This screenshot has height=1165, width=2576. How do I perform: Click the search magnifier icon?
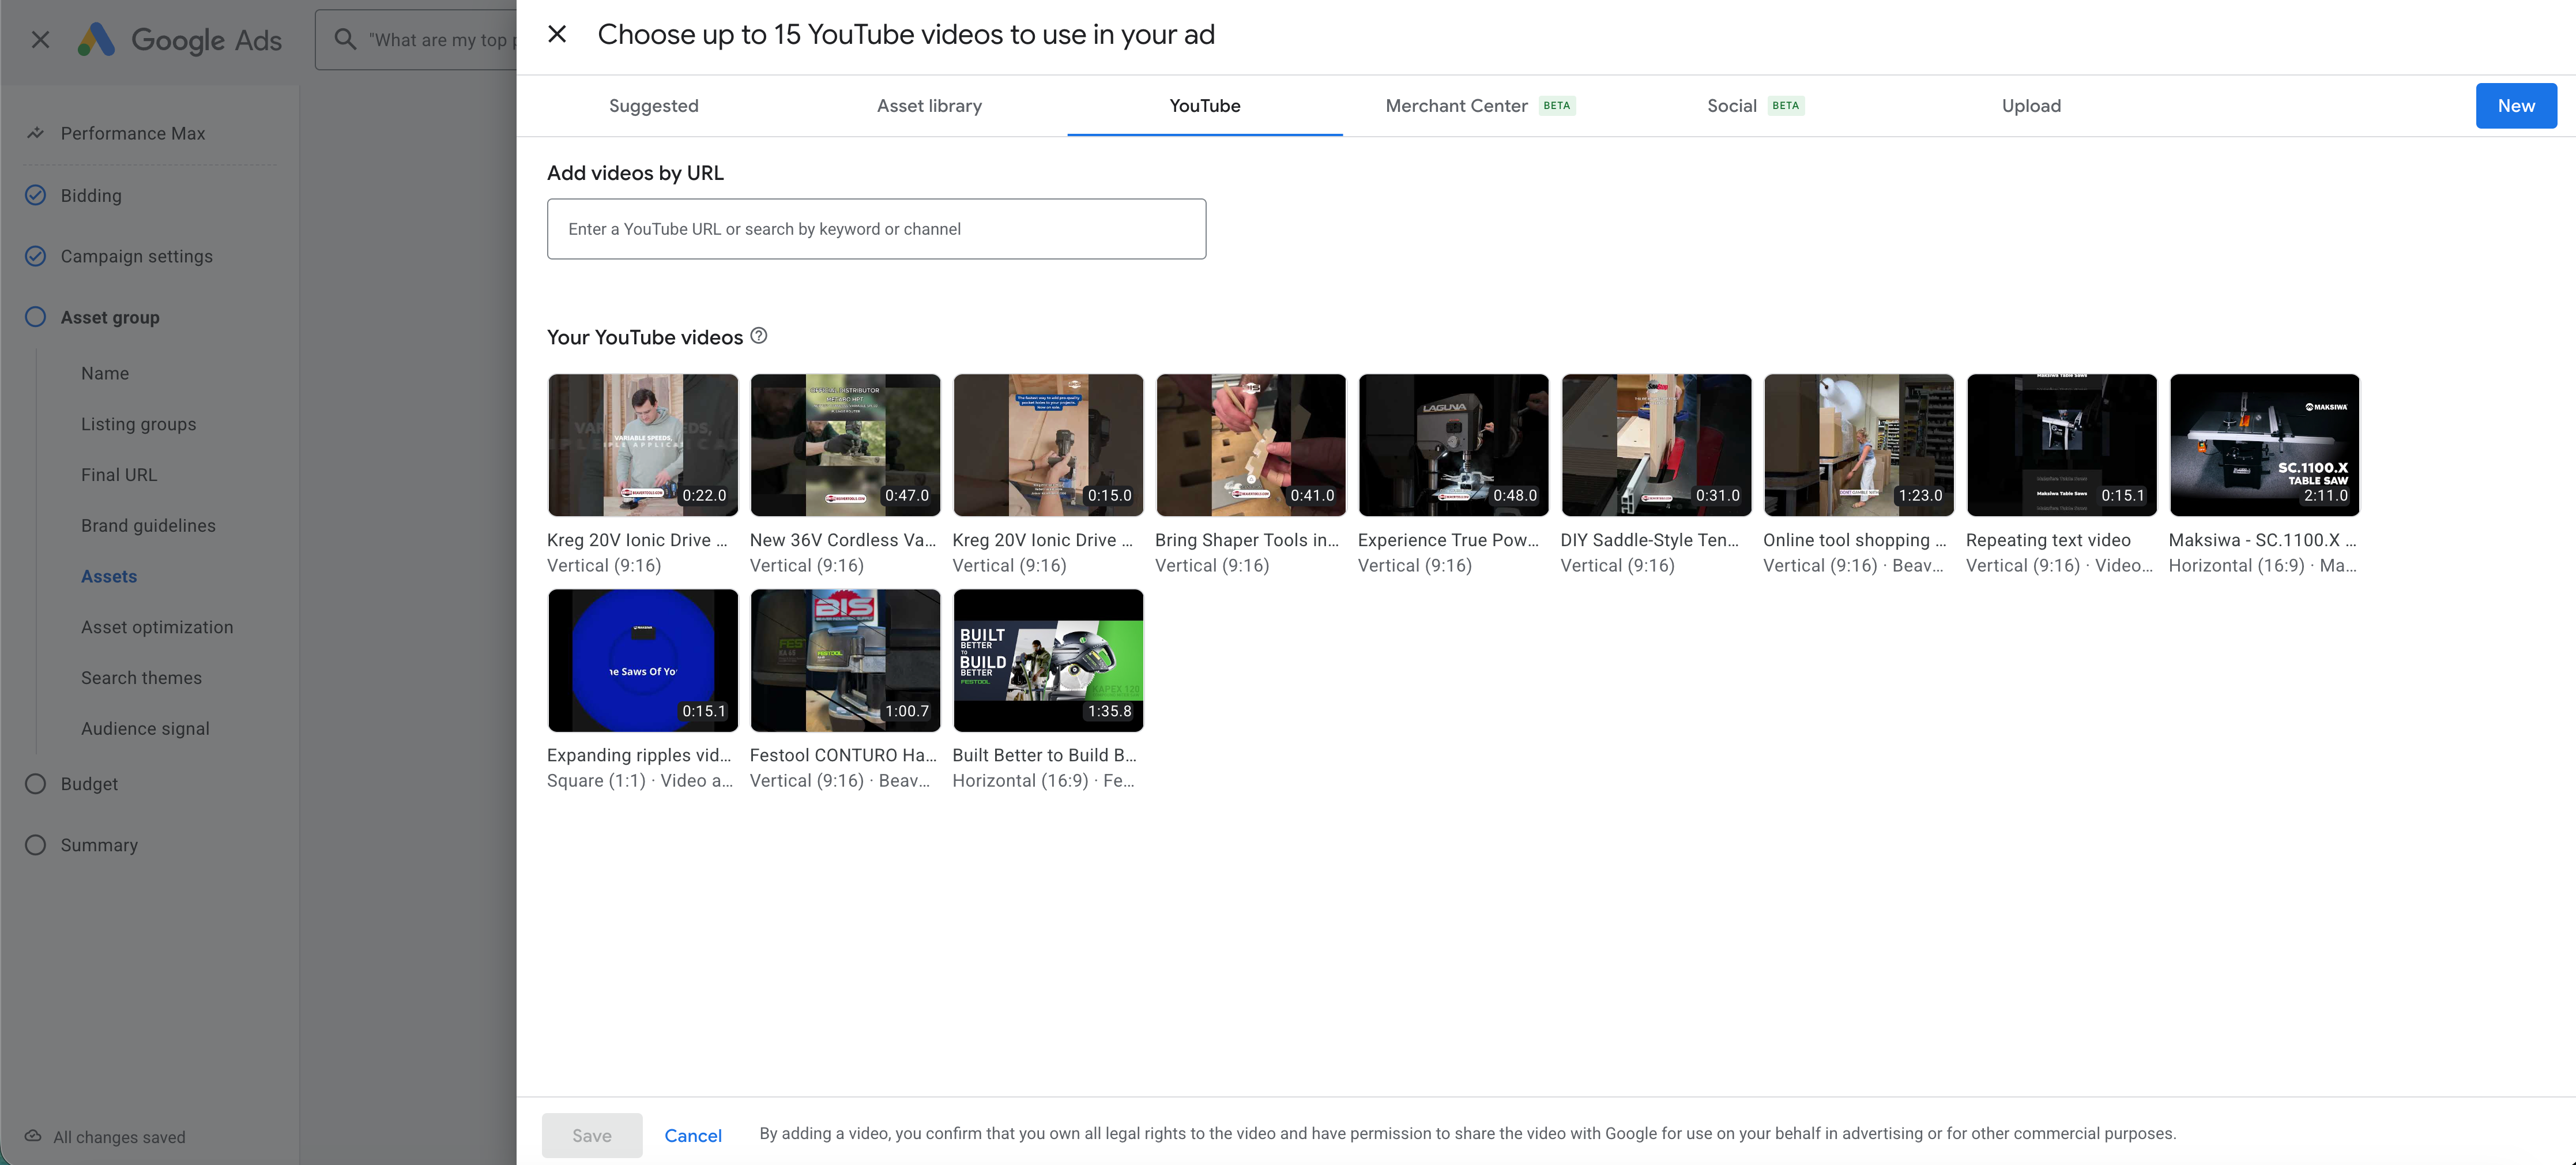pyautogui.click(x=345, y=40)
